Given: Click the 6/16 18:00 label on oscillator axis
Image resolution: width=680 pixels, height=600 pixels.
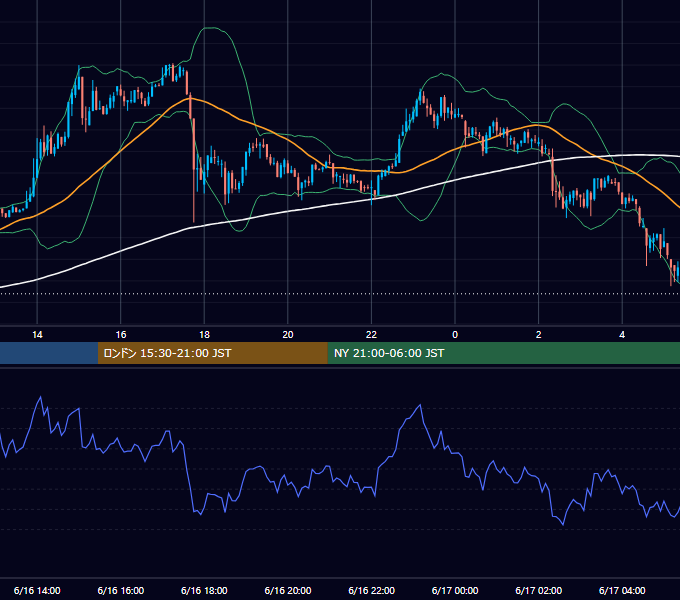Looking at the screenshot, I should coord(204,590).
